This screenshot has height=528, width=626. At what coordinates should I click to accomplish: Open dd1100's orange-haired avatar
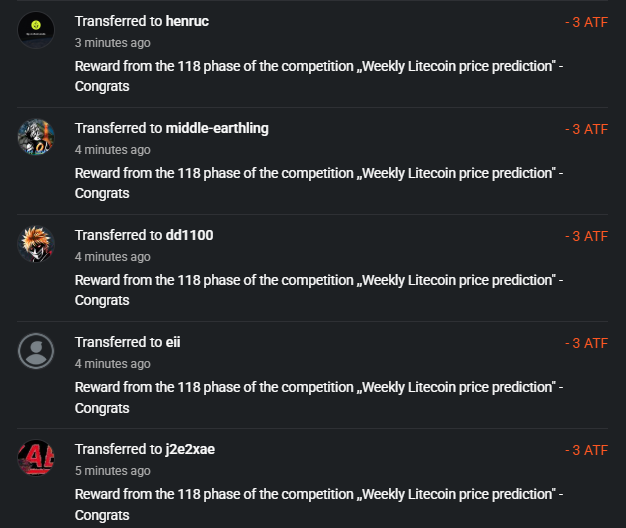(x=36, y=244)
